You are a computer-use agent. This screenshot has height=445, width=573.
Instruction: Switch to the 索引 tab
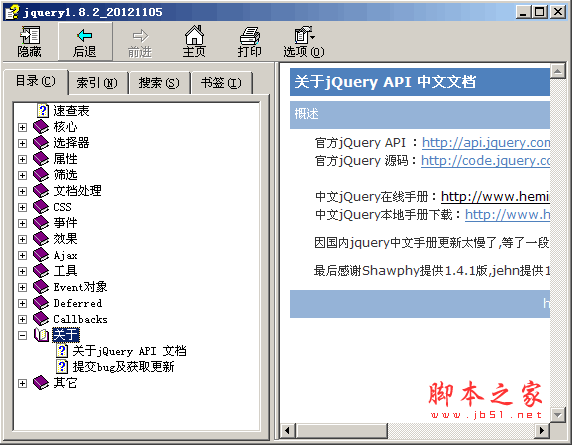click(97, 83)
